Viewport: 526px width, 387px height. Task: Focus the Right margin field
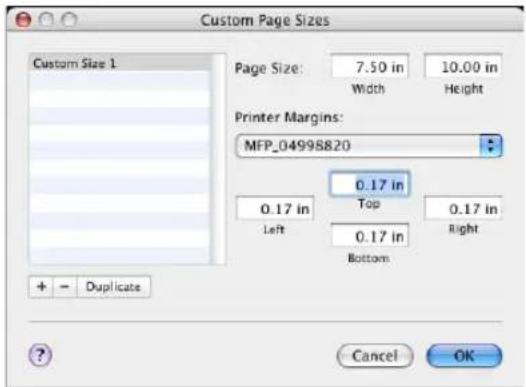(x=463, y=209)
